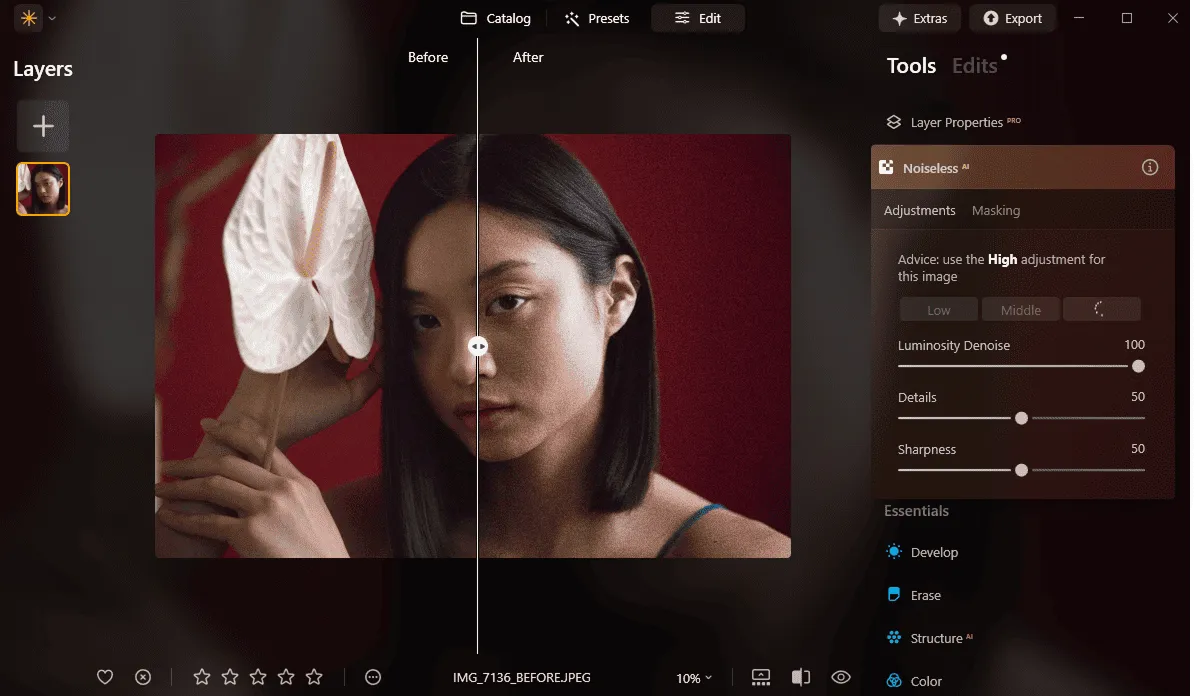Show the histogram via its bottom toolbar icon

(760, 677)
